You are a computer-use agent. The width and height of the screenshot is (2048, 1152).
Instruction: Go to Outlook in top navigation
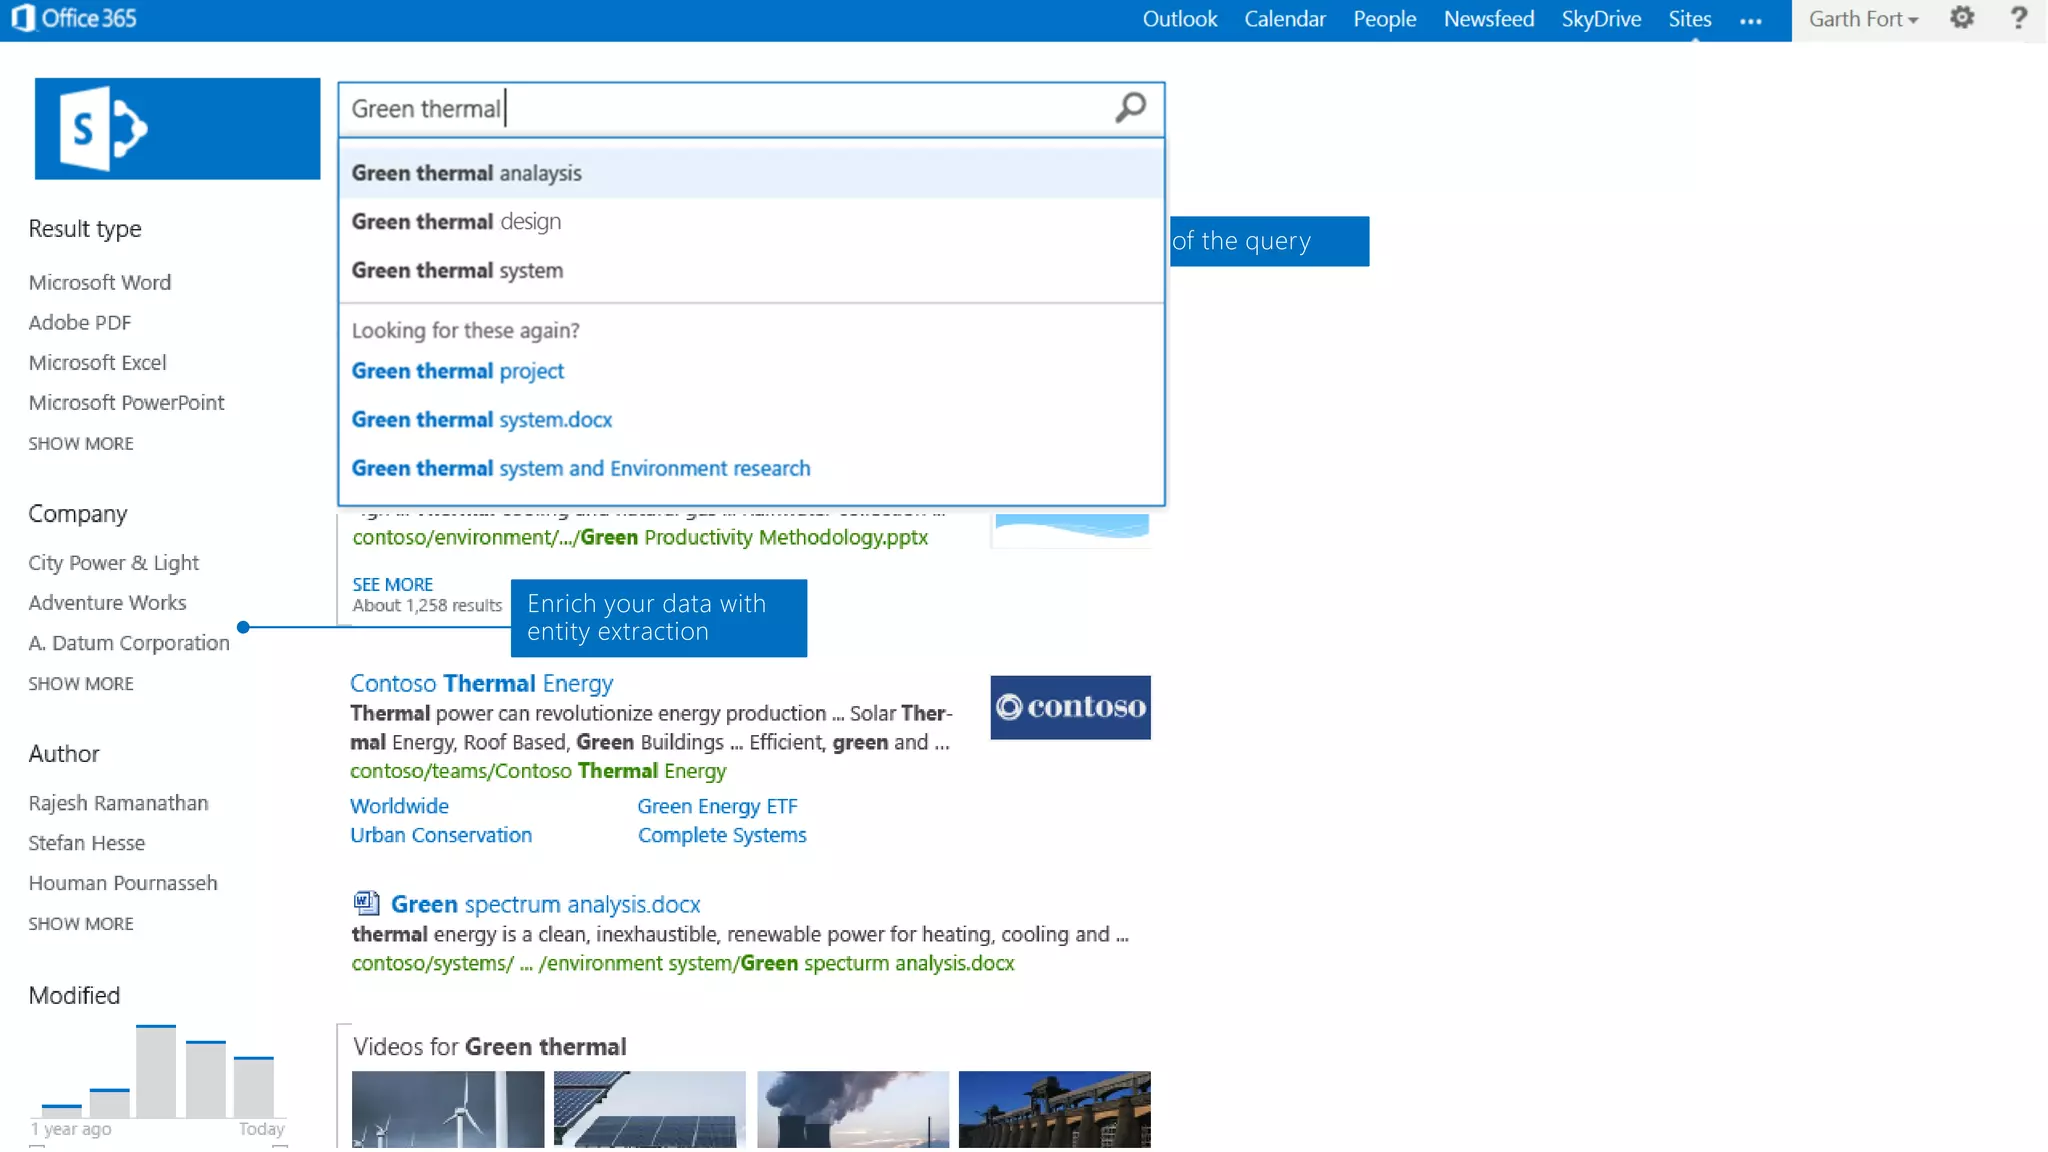point(1179,19)
